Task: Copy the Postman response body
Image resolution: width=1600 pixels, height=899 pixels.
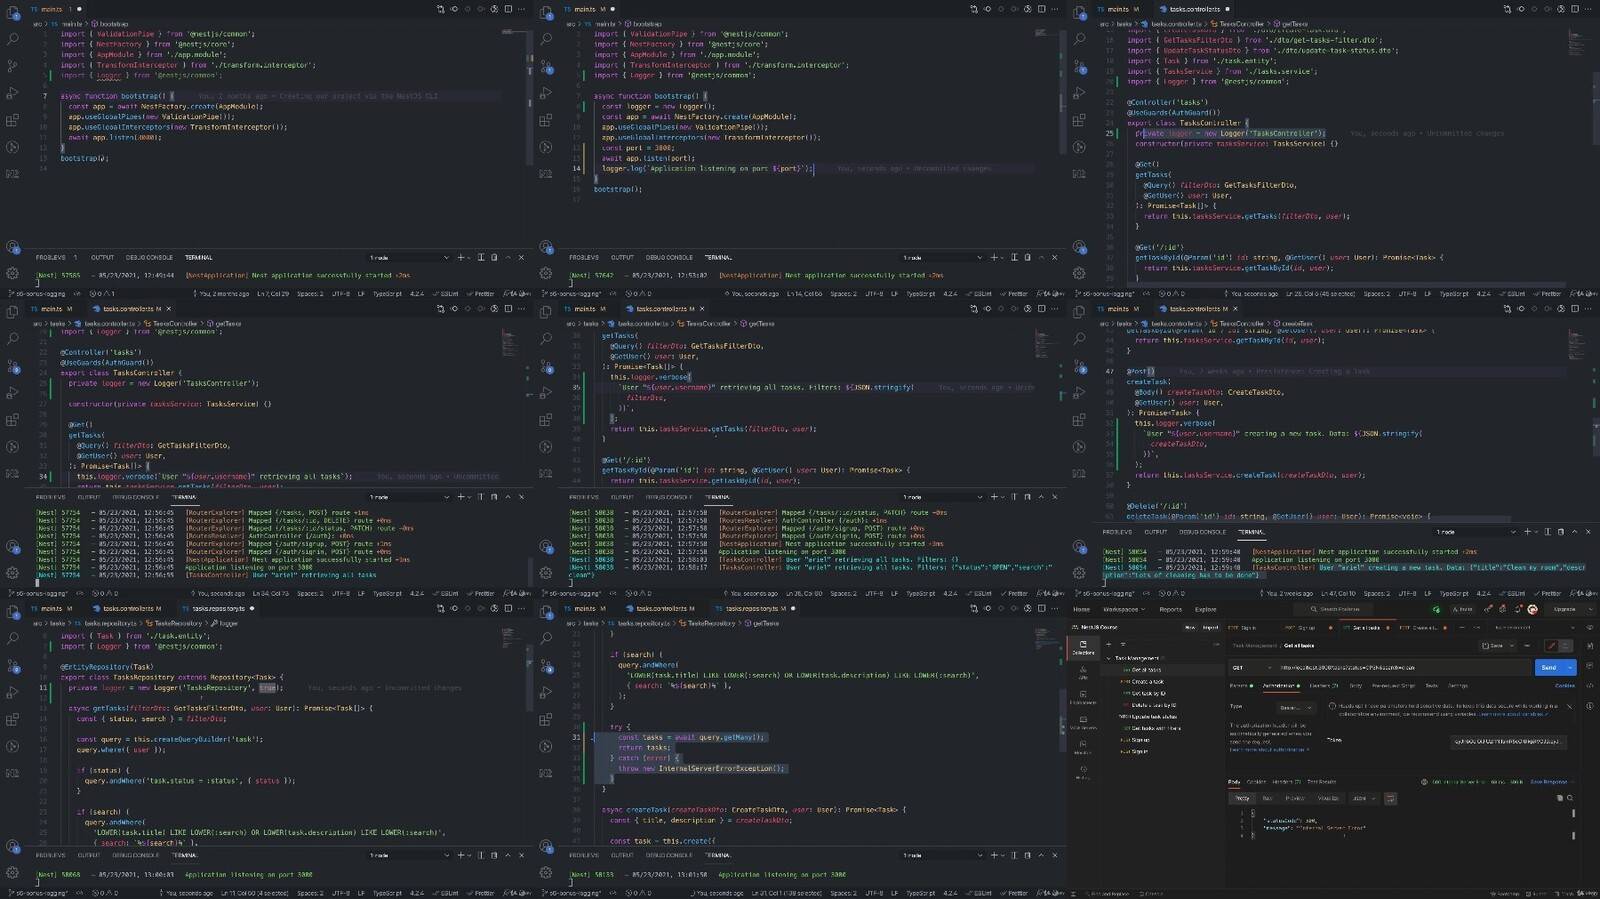Action: 1560,798
